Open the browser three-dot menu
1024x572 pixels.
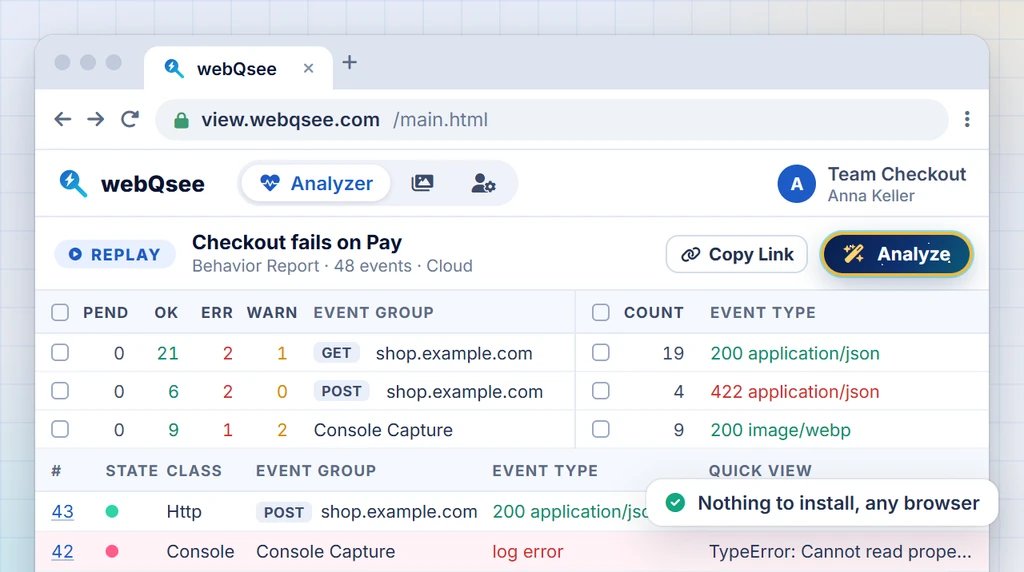tap(967, 119)
